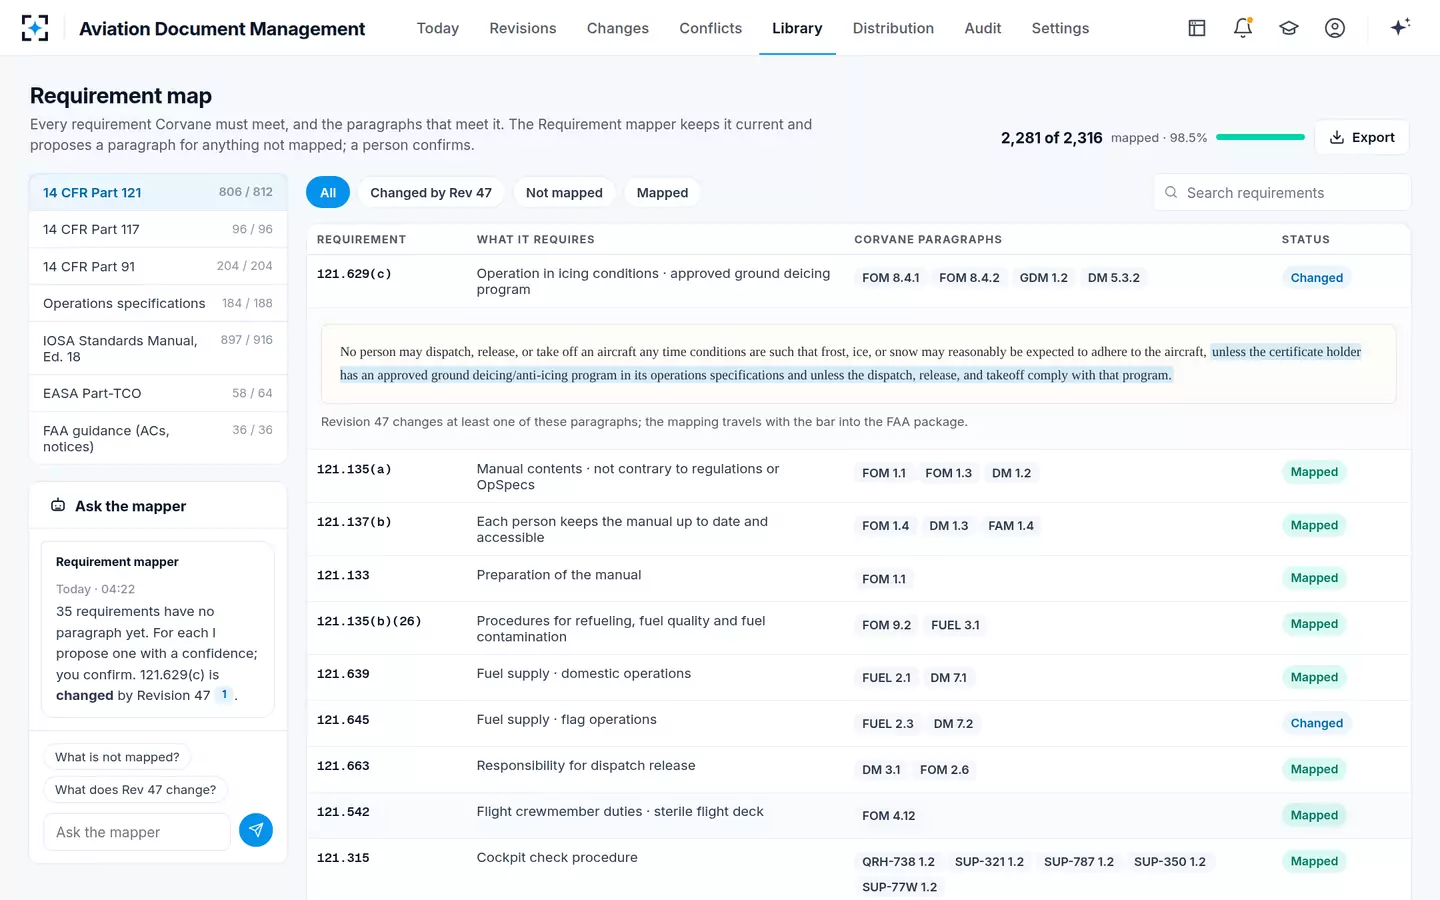Open the FOM 8.4.1 paragraph chip
Image resolution: width=1440 pixels, height=900 pixels.
(891, 278)
